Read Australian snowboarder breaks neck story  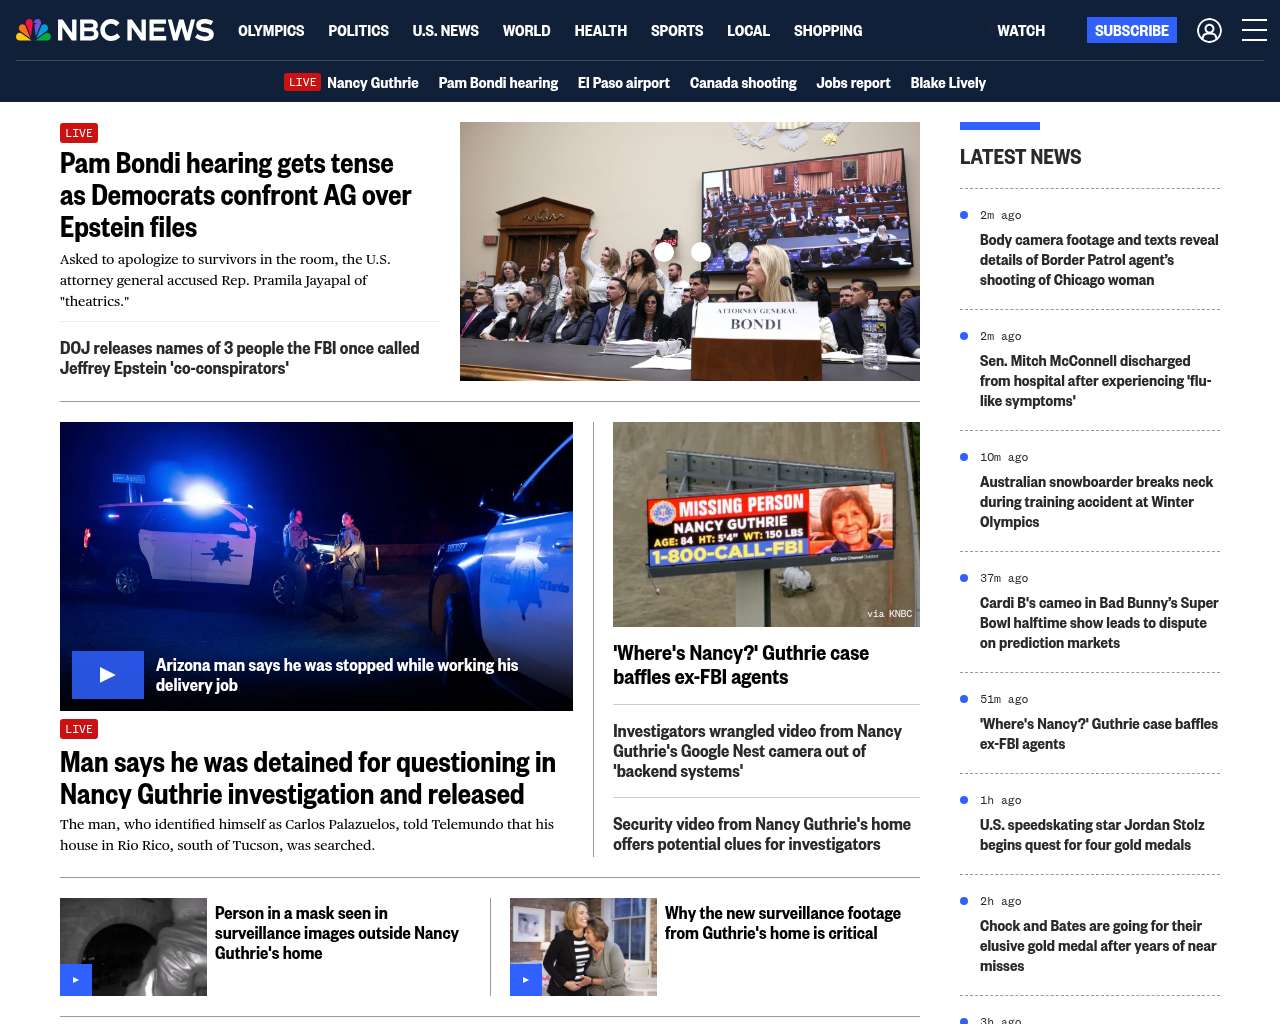point(1096,502)
